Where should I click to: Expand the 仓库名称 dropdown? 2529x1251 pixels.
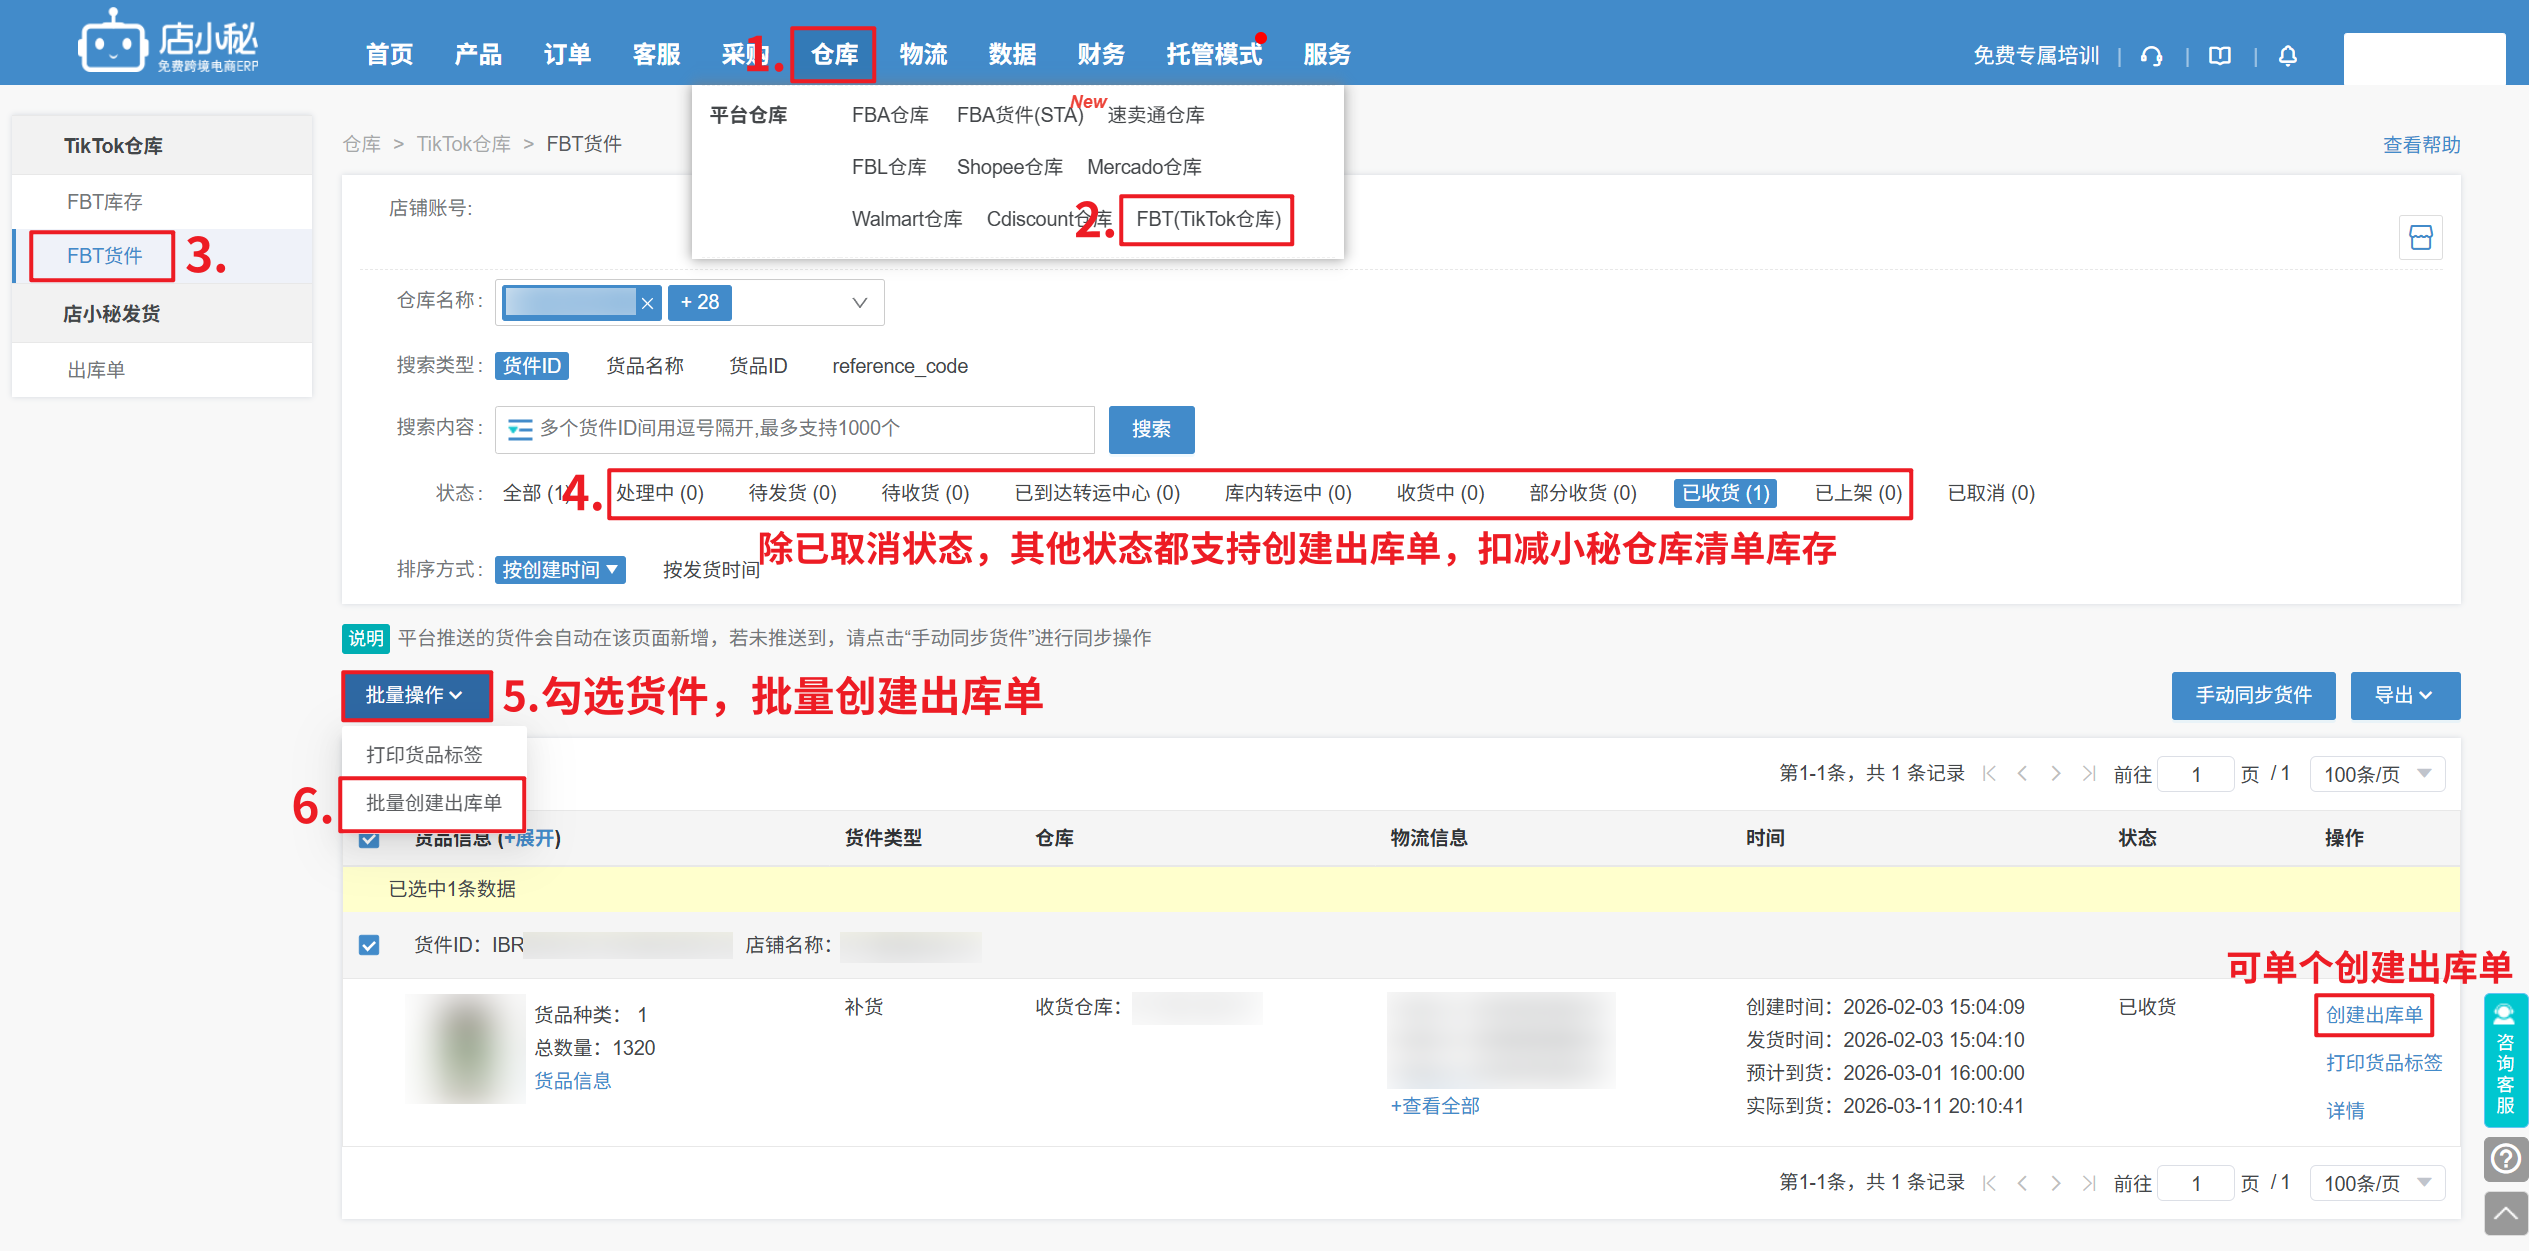(859, 303)
